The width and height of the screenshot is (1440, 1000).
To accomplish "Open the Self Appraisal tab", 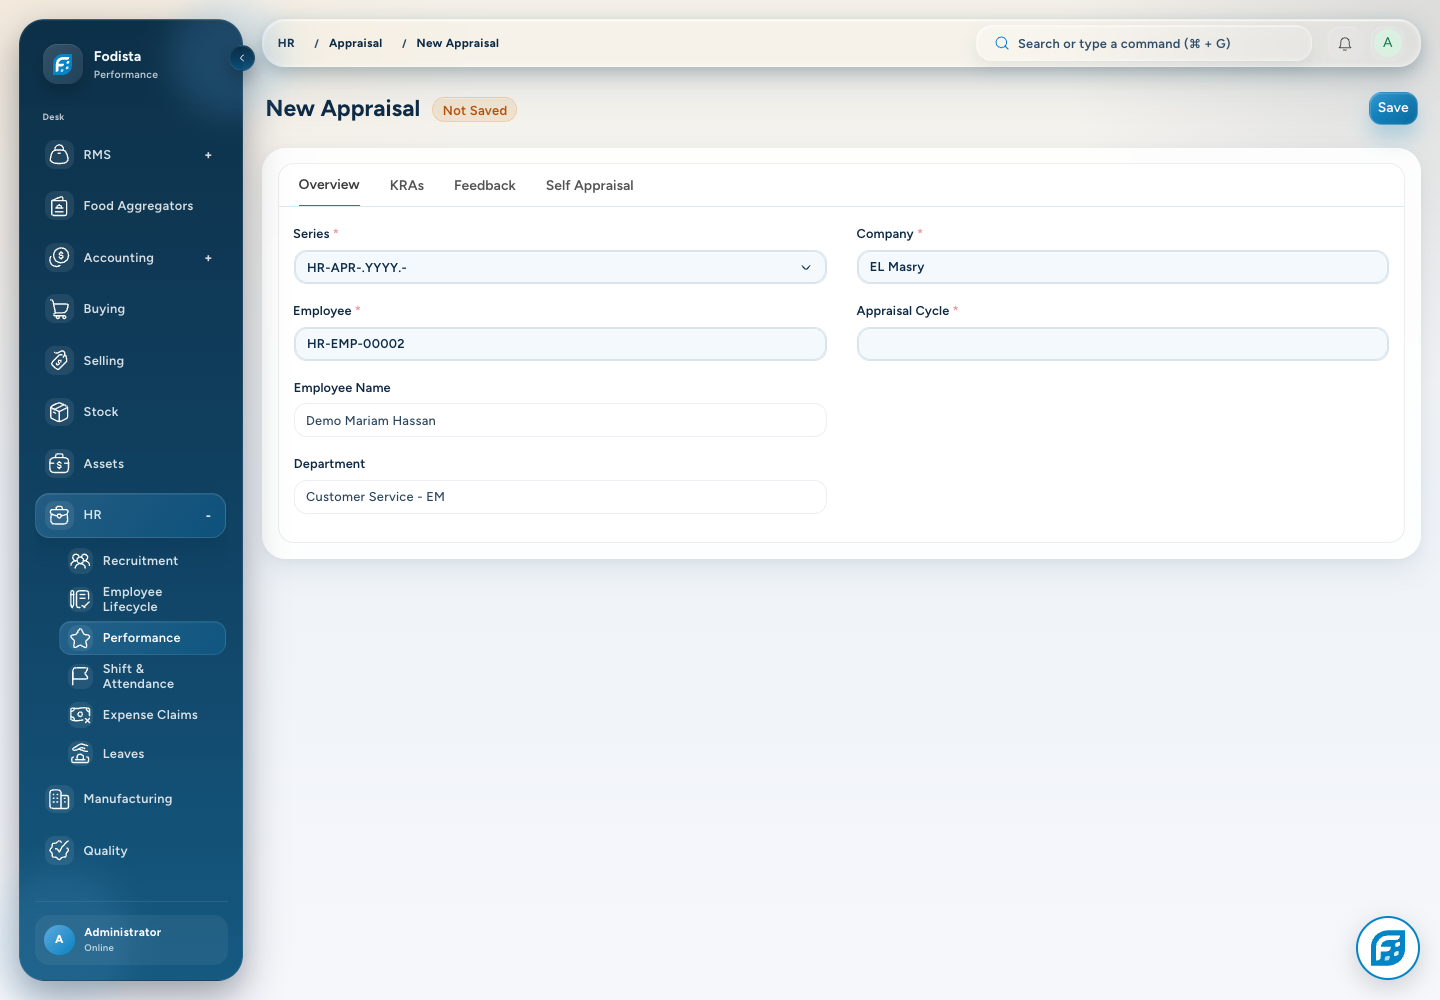I will [x=590, y=186].
